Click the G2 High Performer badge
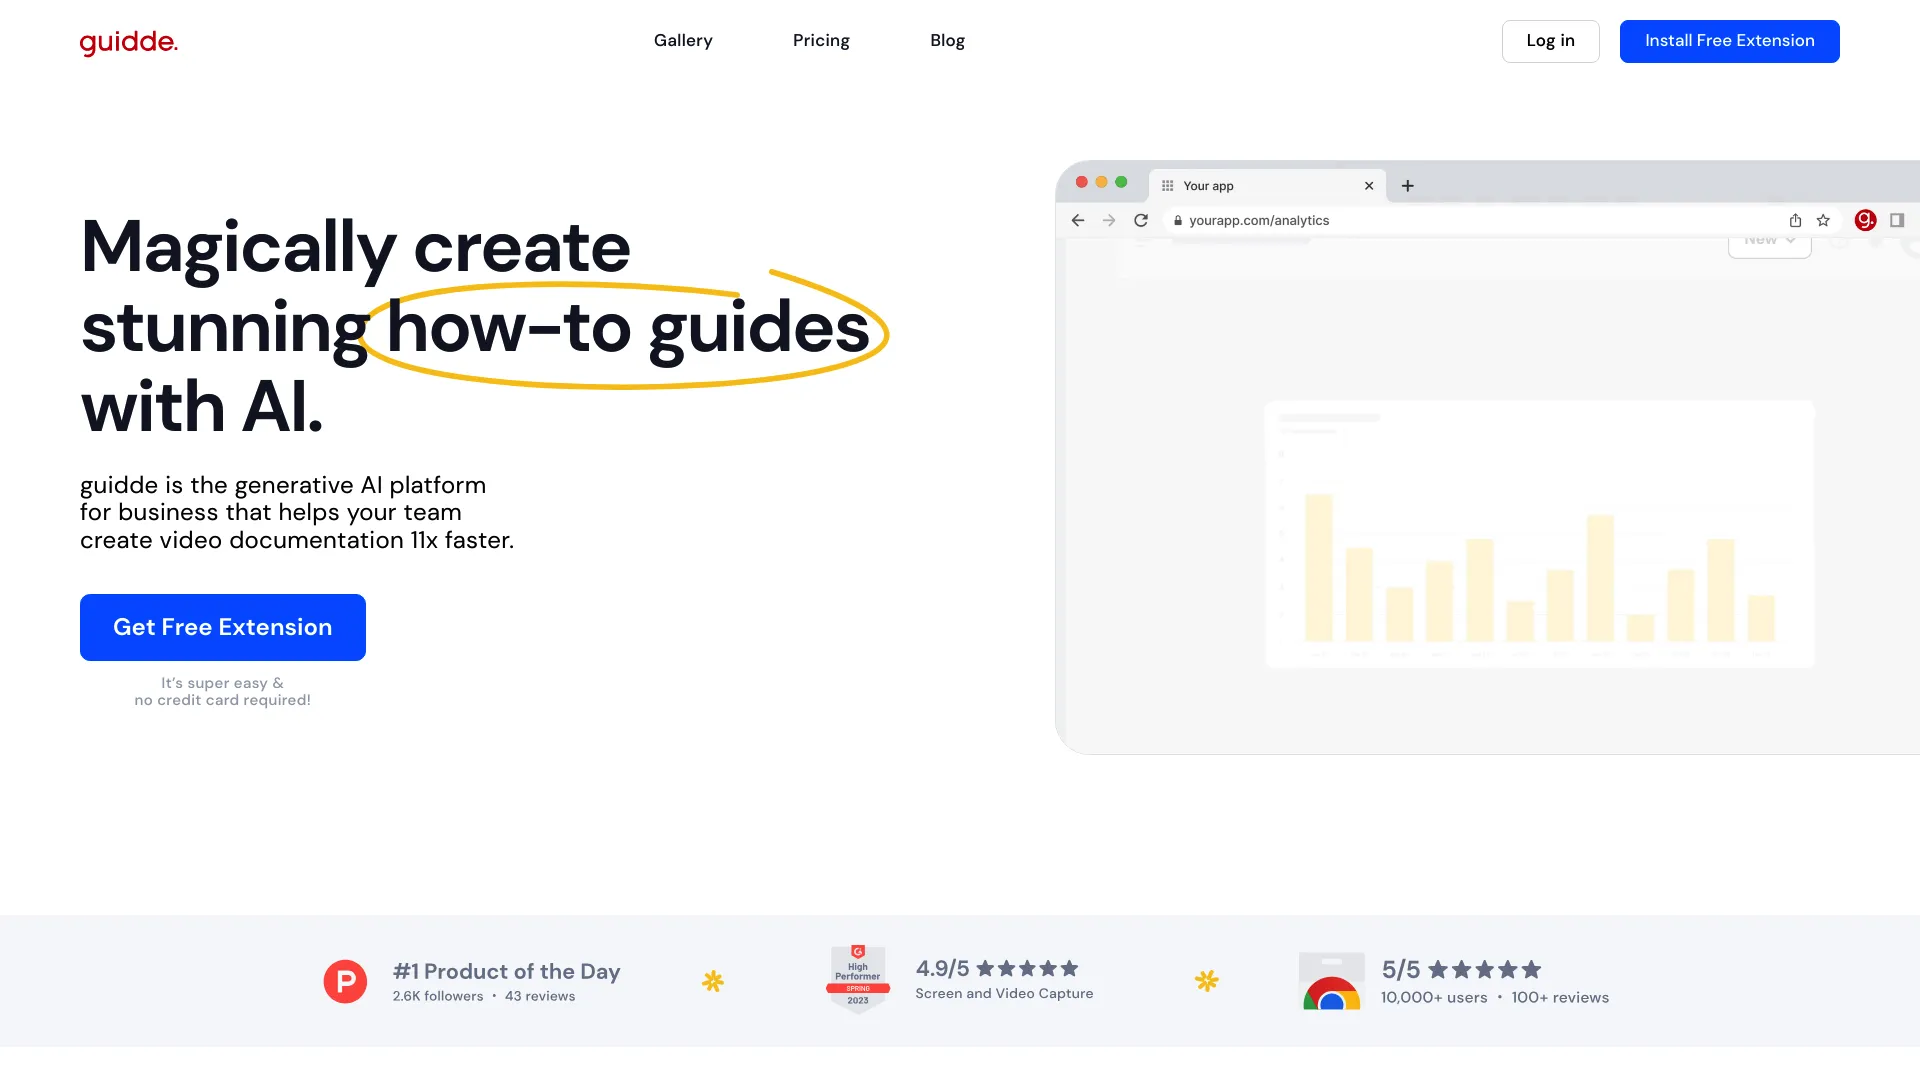Viewport: 1920px width, 1080px height. pos(858,980)
